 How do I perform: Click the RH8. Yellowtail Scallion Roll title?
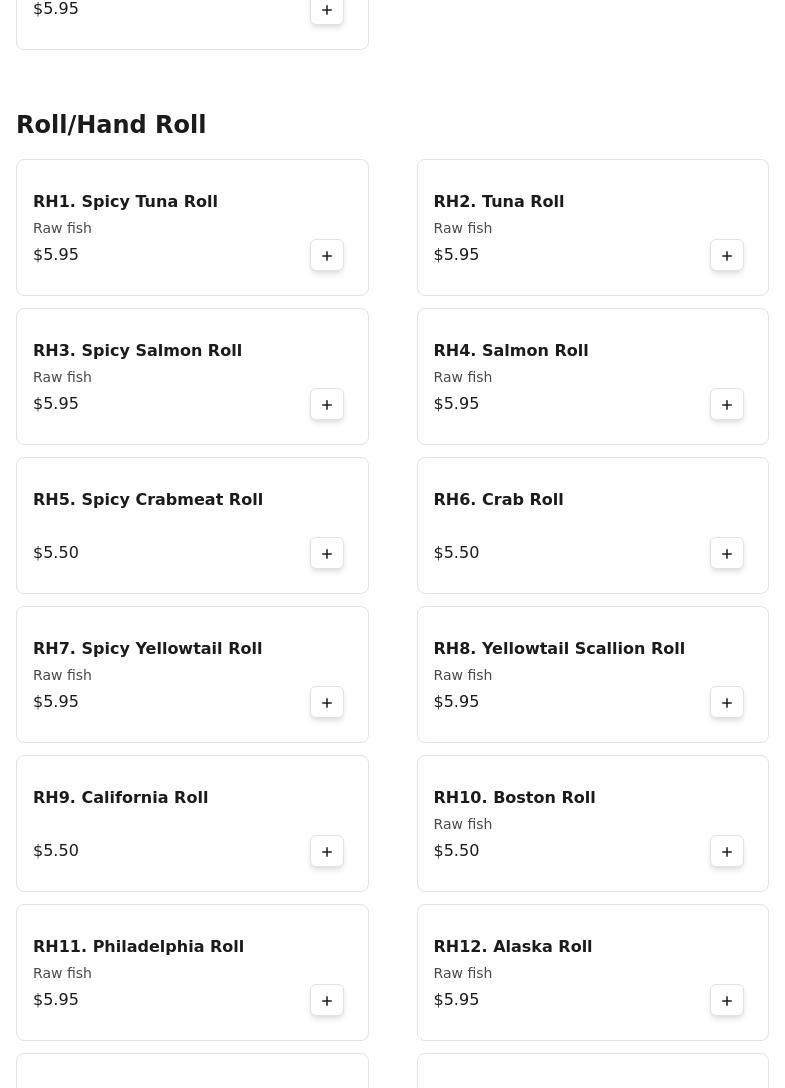558,648
